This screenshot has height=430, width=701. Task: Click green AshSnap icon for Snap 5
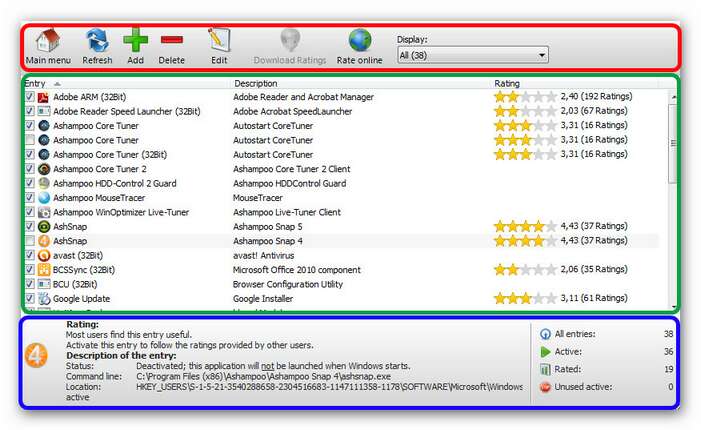(43, 227)
